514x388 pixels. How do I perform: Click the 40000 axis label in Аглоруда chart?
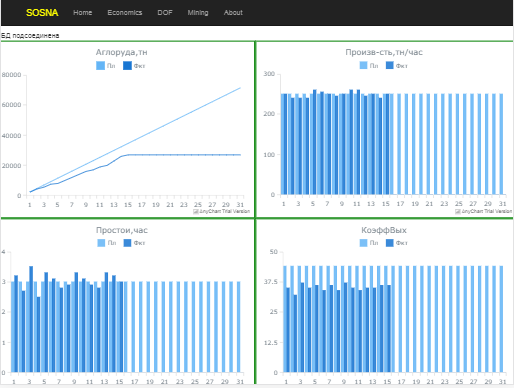coord(11,136)
